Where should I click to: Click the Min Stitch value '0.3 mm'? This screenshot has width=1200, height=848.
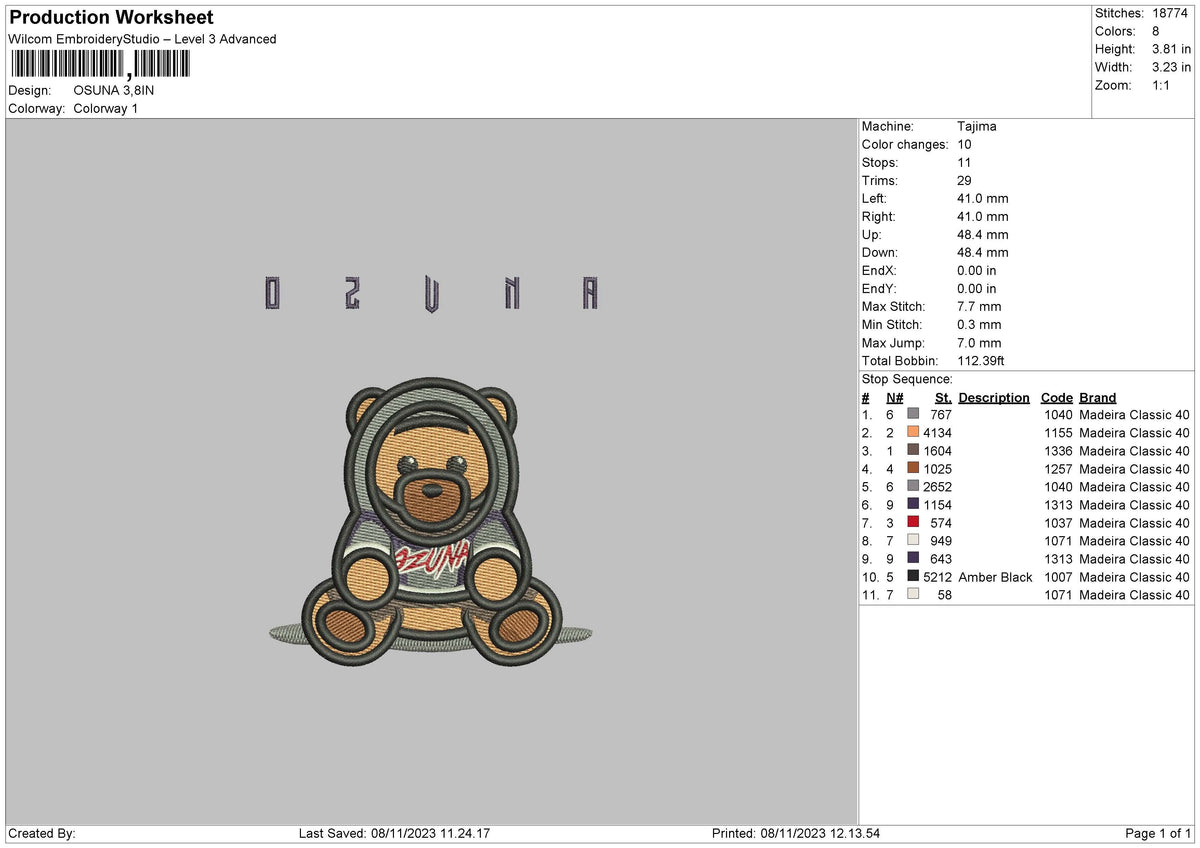click(979, 324)
